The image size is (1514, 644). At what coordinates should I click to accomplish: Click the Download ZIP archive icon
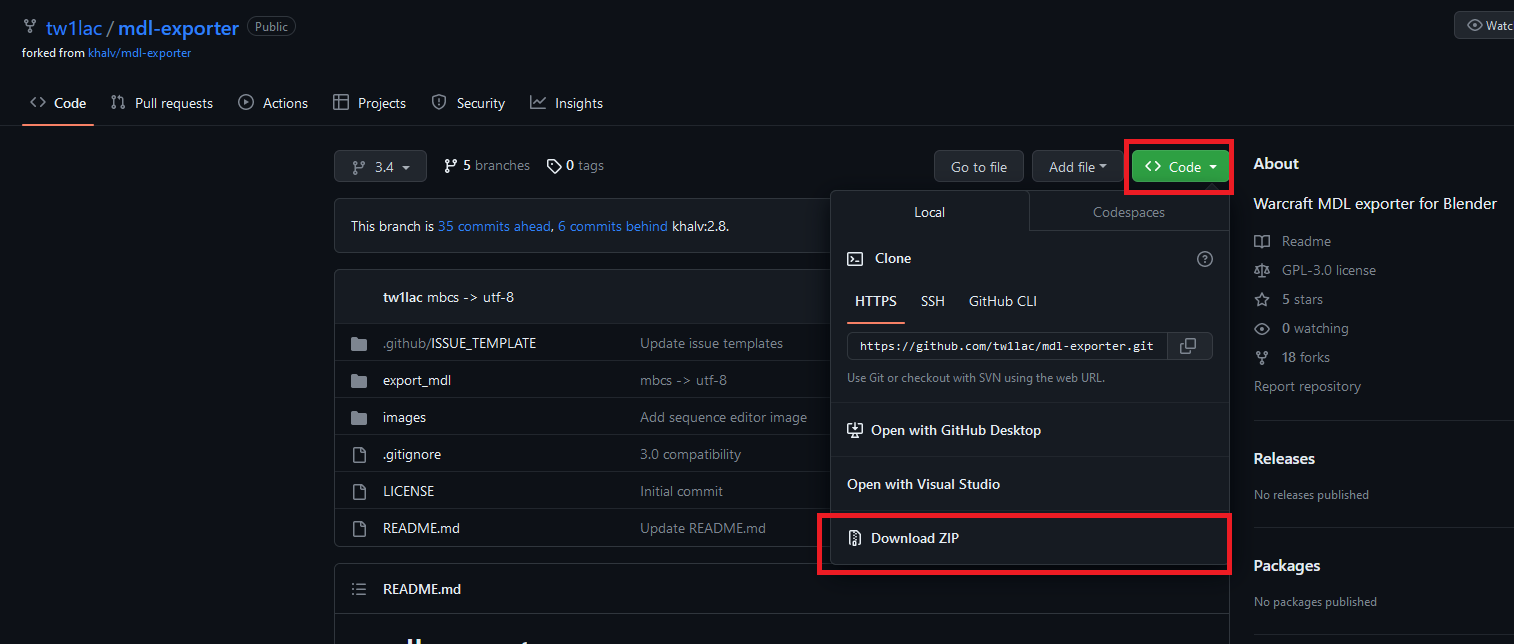[x=854, y=538]
